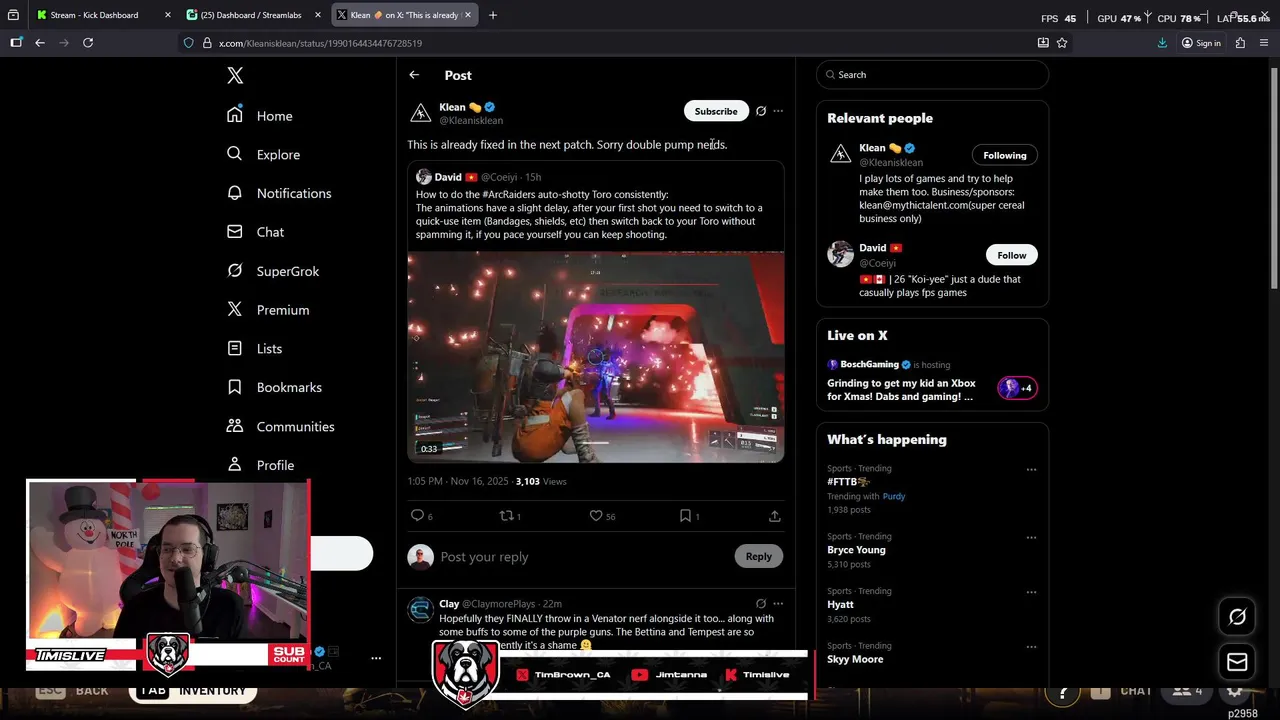Open a new browser tab
The width and height of the screenshot is (1280, 720).
tap(493, 15)
